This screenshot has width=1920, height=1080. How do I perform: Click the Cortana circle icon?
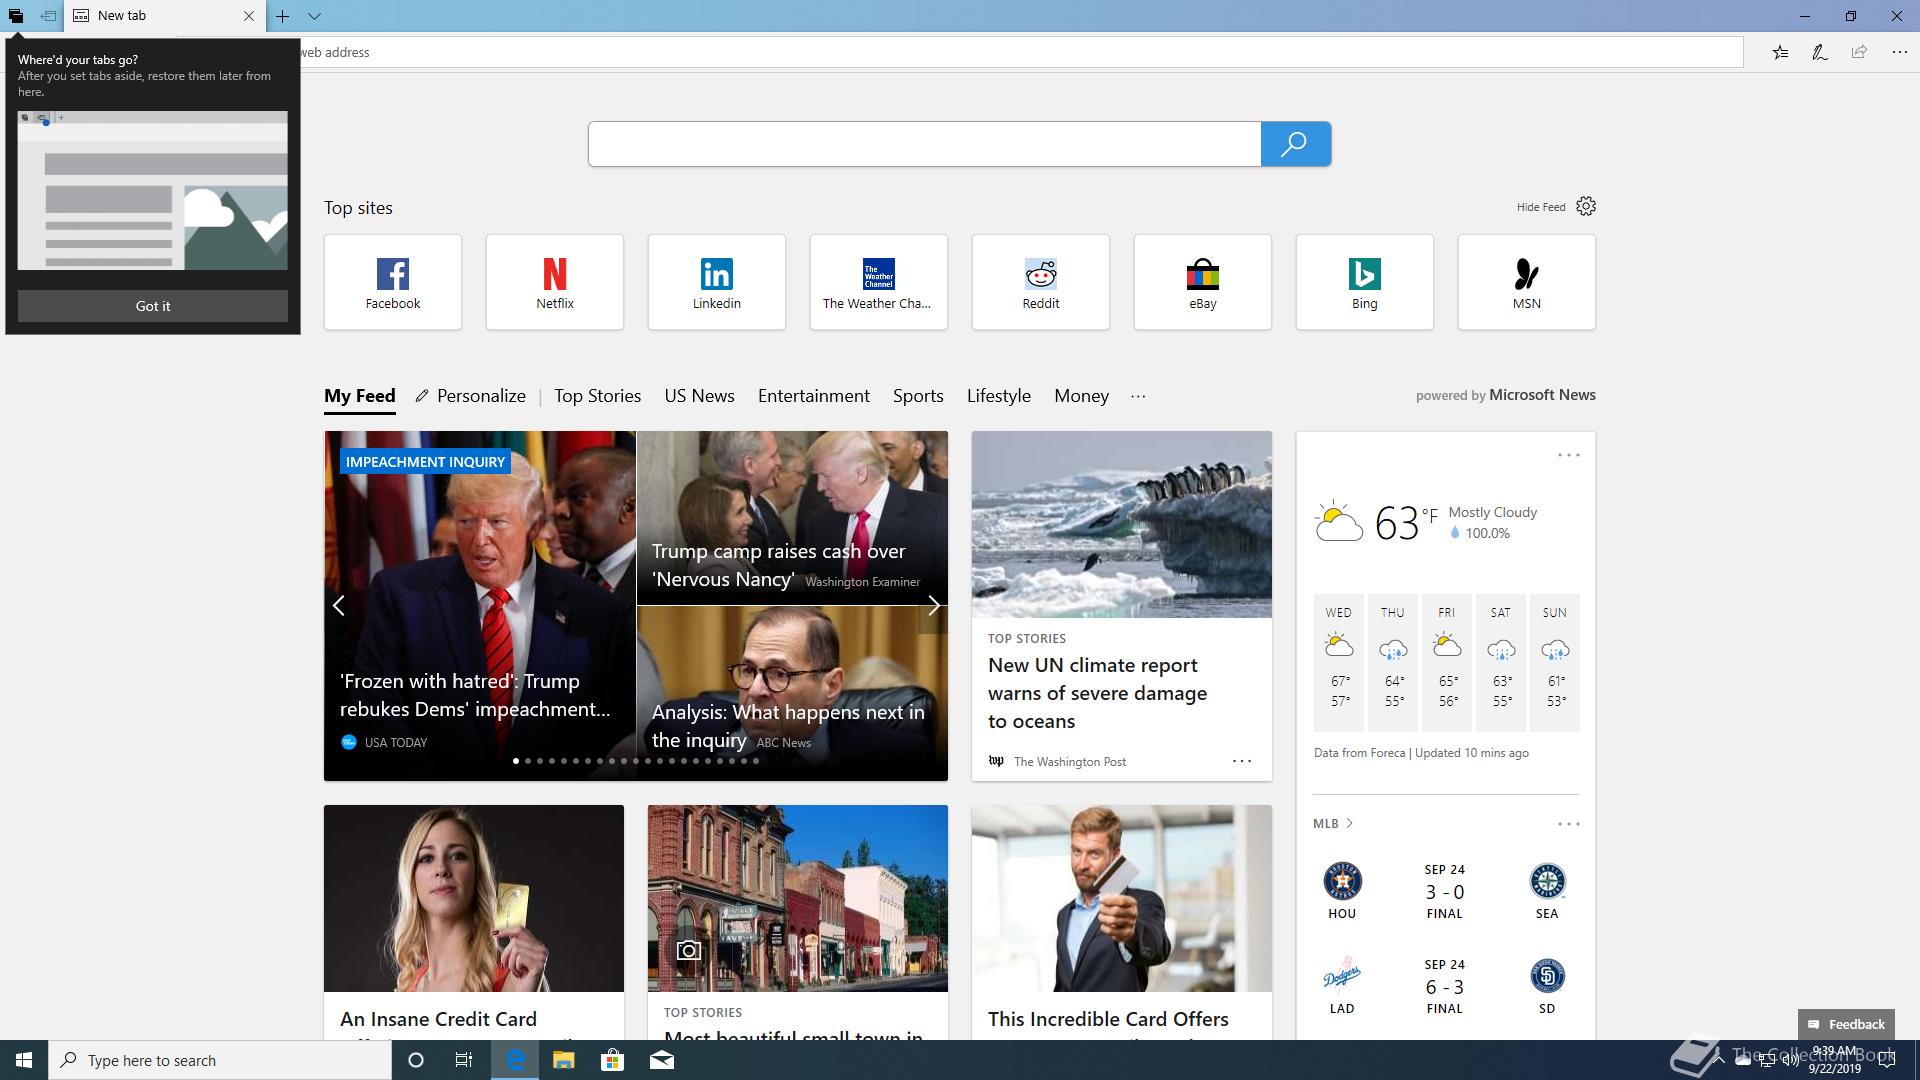coord(416,1060)
